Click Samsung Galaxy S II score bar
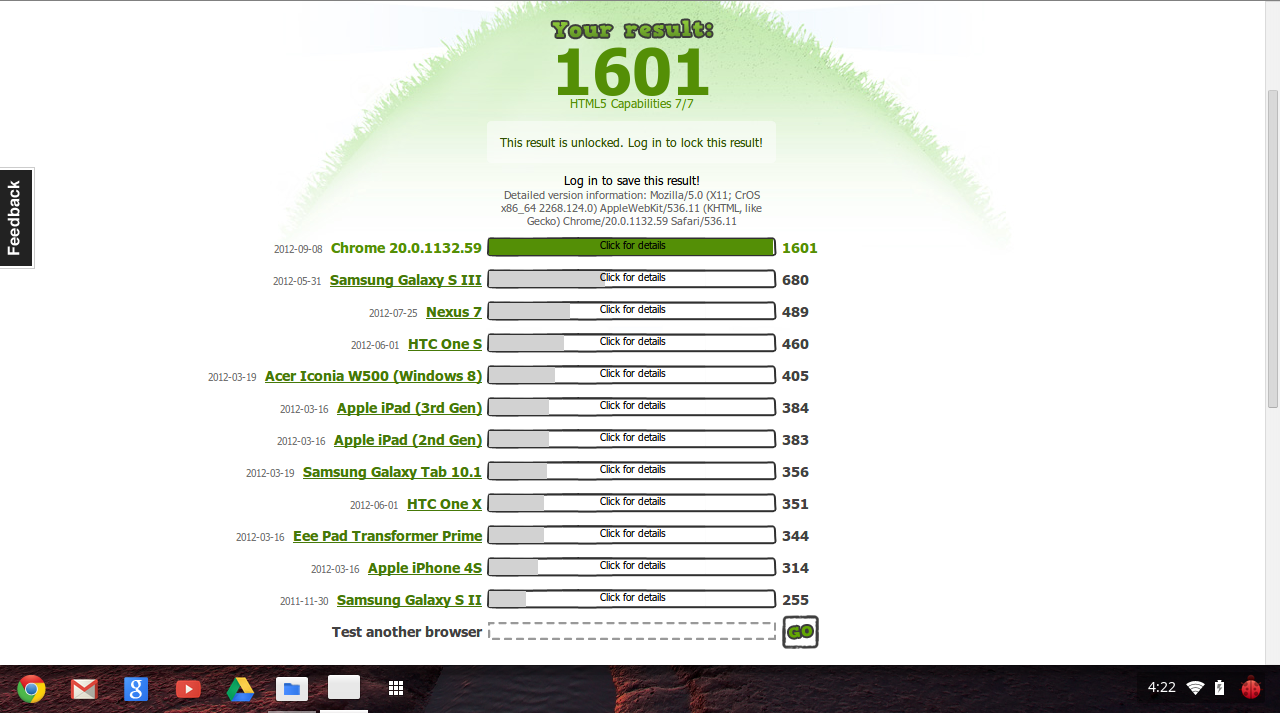 pos(631,599)
